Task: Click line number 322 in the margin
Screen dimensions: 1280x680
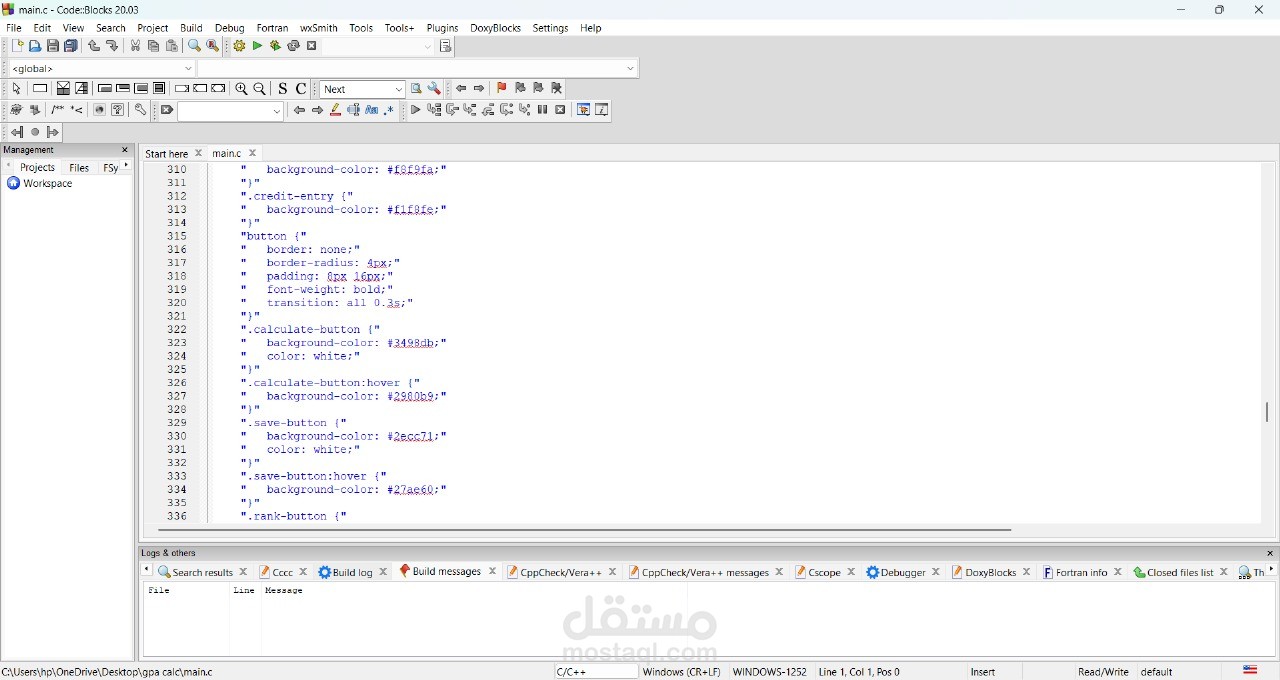Action: (177, 329)
